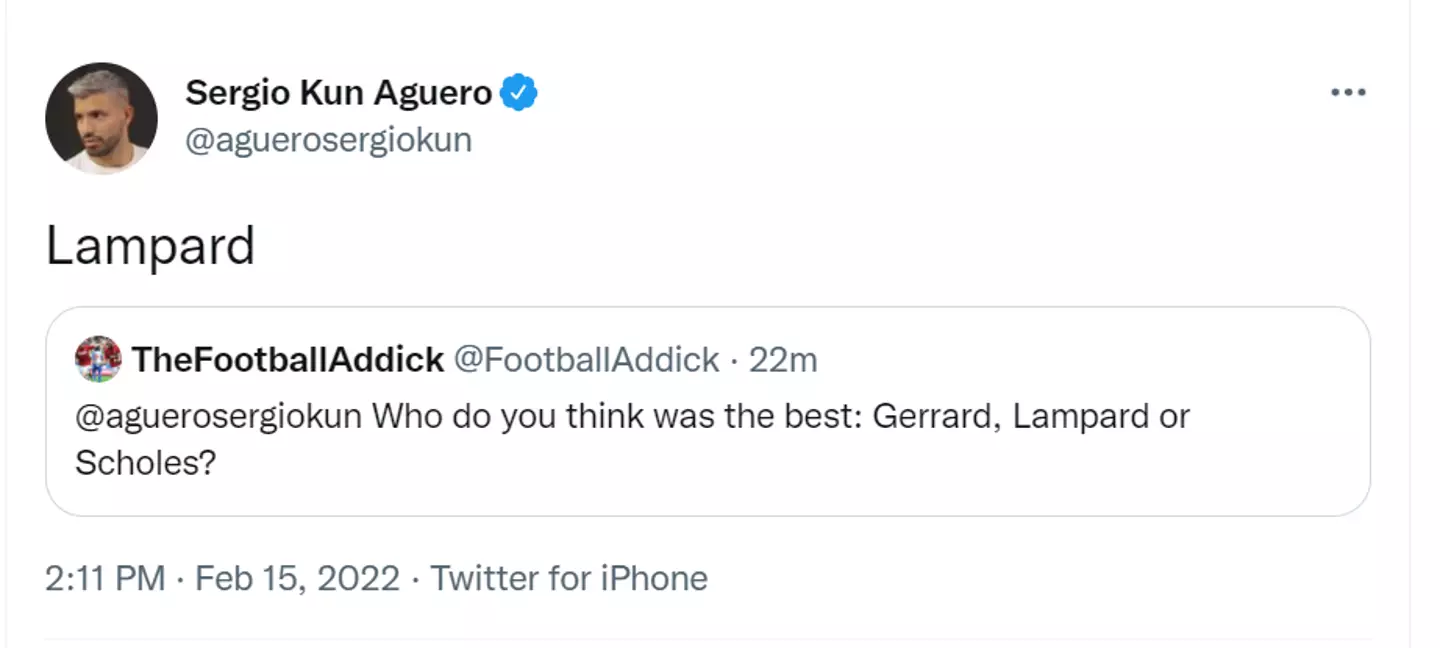Click the blue verified badge
This screenshot has height=648, width=1440.
coord(519,93)
